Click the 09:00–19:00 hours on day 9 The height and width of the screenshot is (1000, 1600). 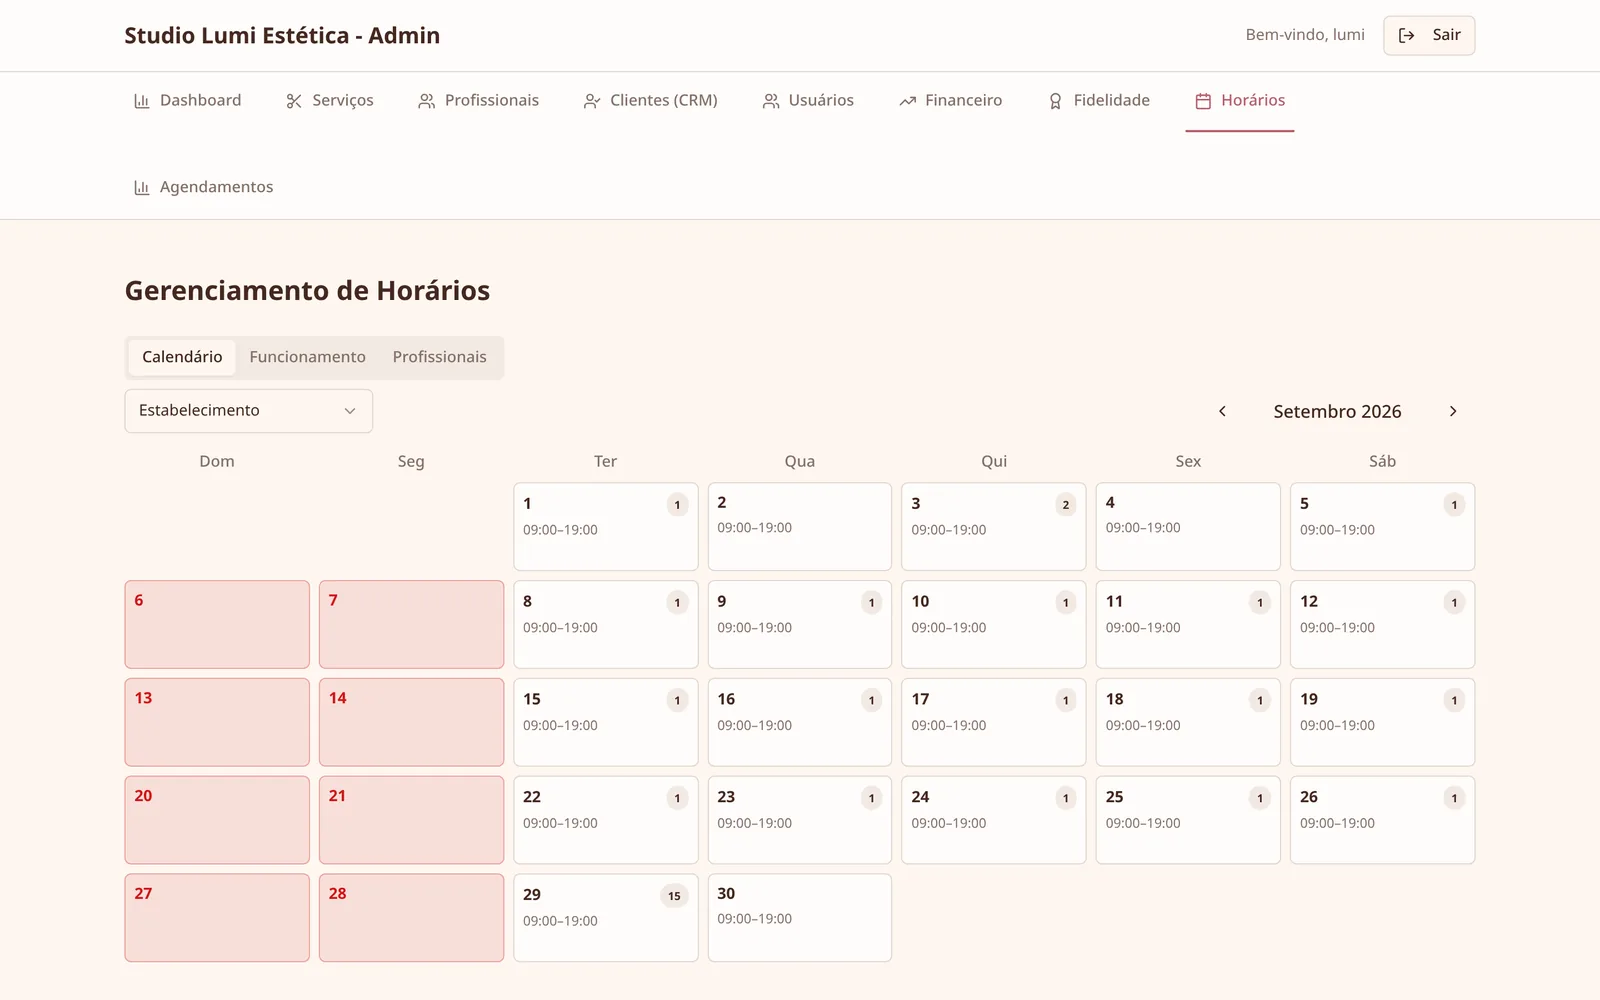[x=754, y=628]
